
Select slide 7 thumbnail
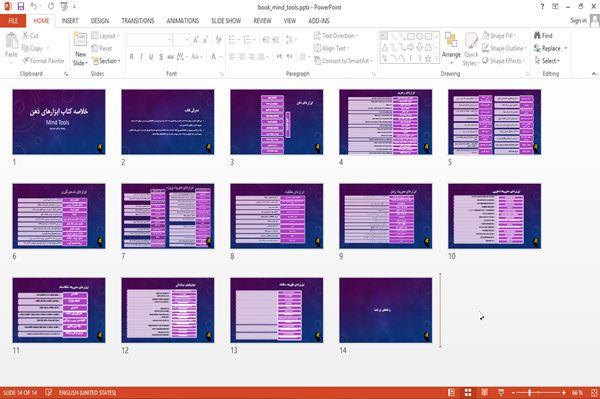(168, 216)
